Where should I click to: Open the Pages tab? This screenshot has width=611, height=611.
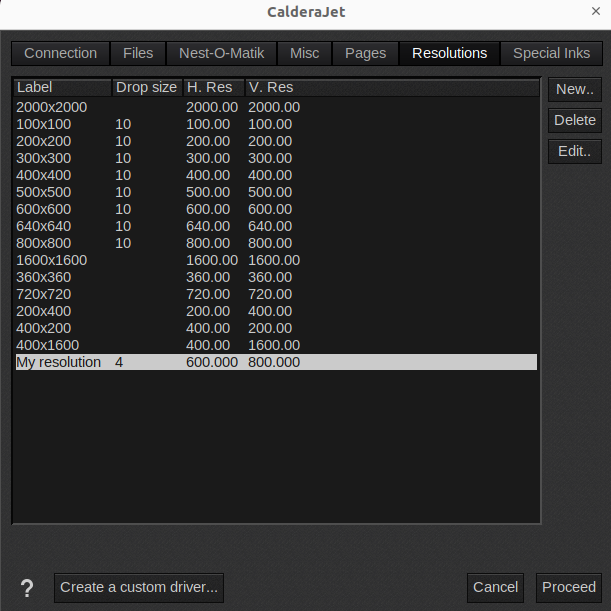click(365, 53)
